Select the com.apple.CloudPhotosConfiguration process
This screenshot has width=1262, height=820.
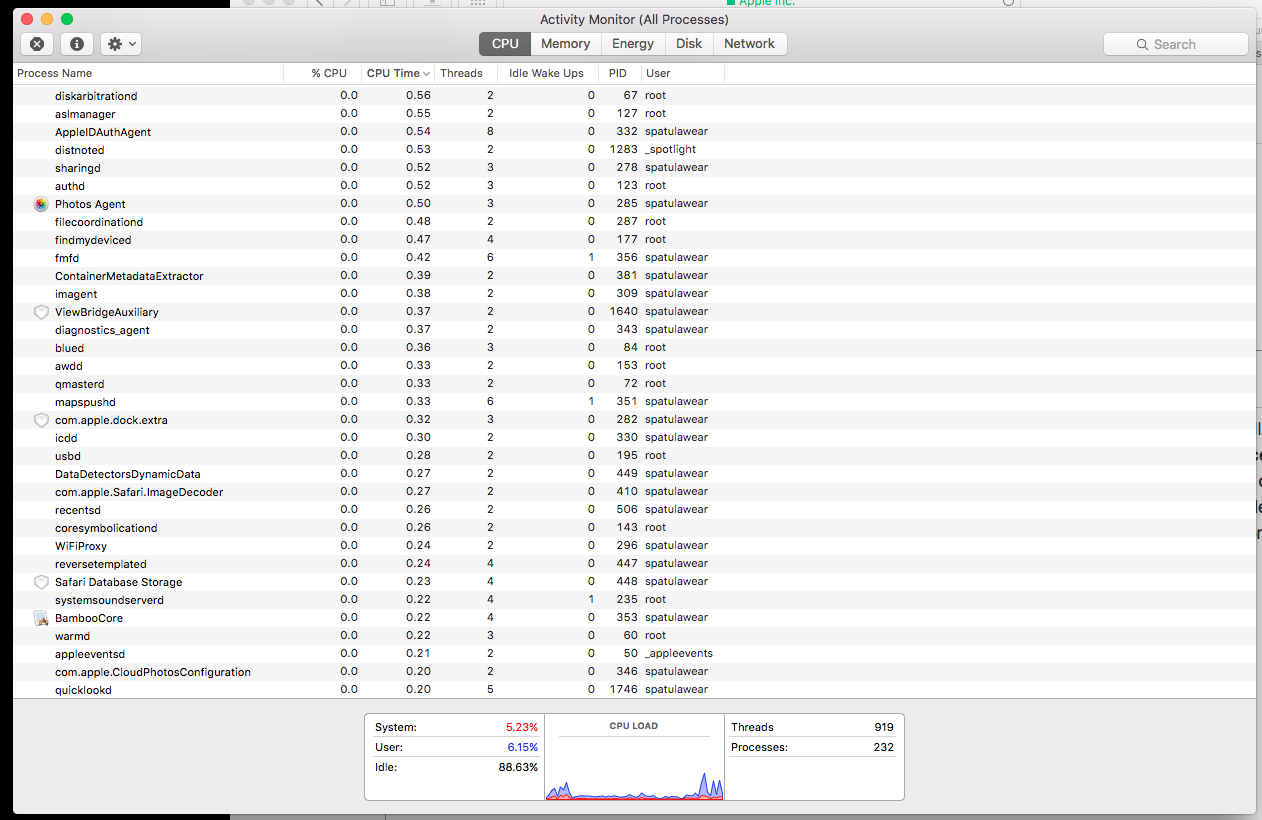tap(153, 672)
